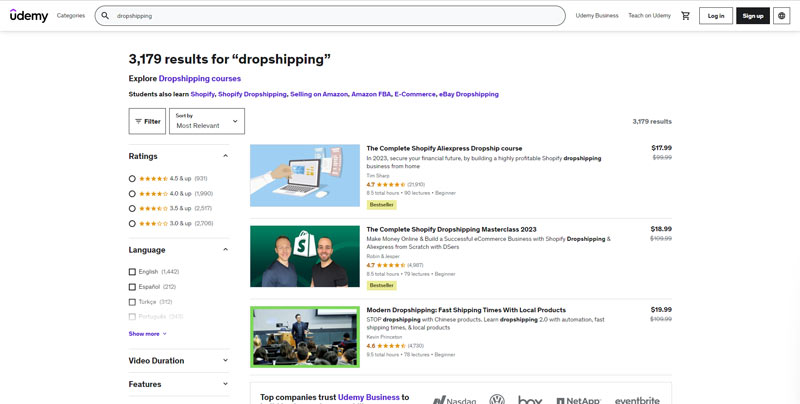The width and height of the screenshot is (800, 404).
Task: Collapse the Ratings filter section
Action: [x=225, y=156]
